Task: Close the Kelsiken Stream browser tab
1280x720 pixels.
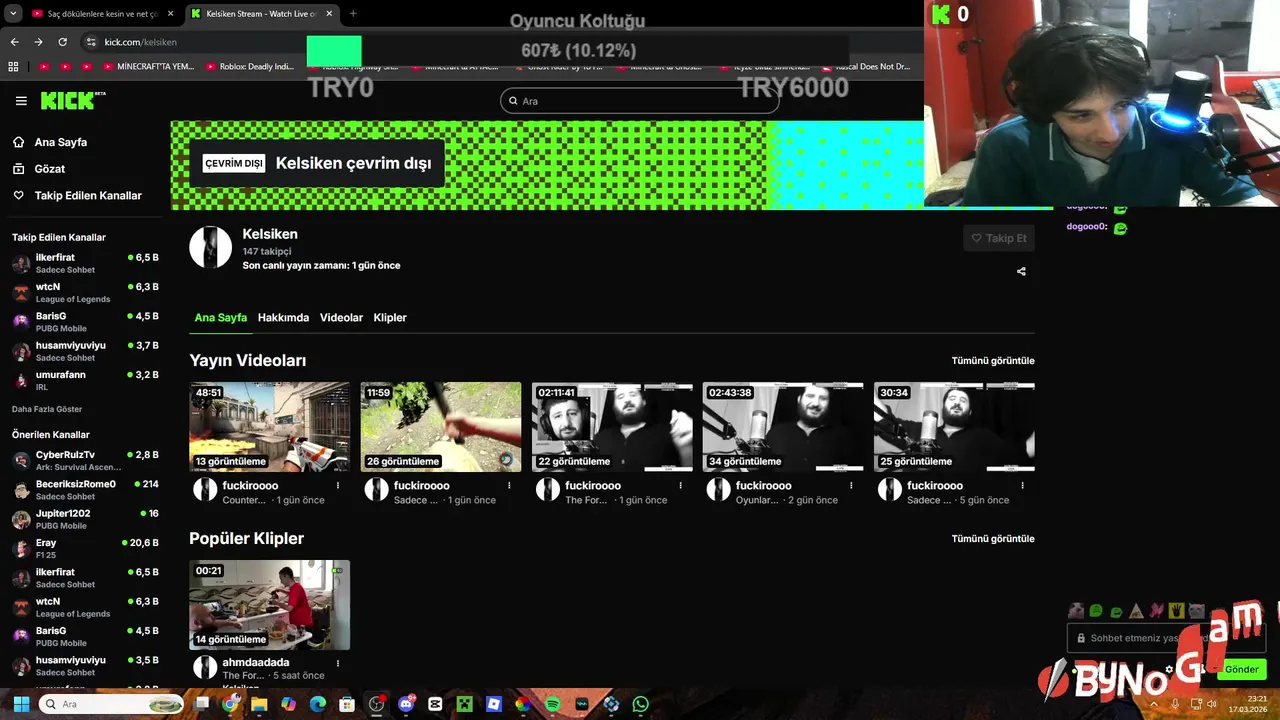Action: click(329, 14)
